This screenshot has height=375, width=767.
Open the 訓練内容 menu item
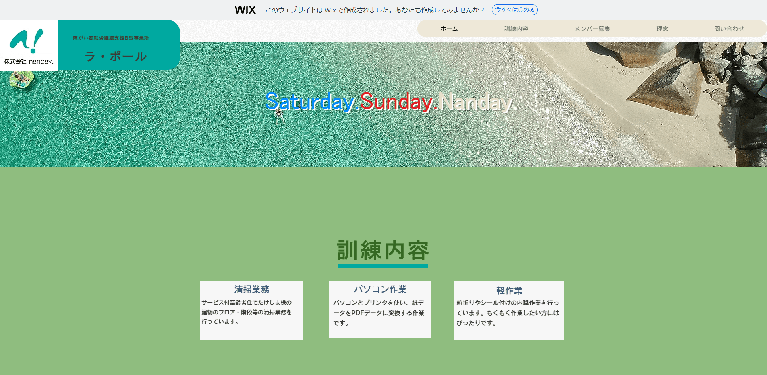point(516,28)
